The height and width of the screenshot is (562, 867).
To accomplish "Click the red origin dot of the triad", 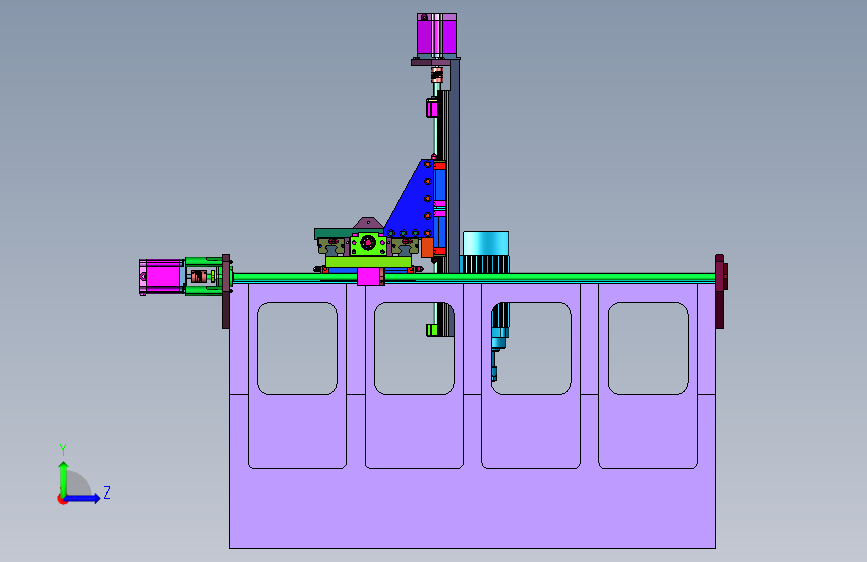I will 62,499.
